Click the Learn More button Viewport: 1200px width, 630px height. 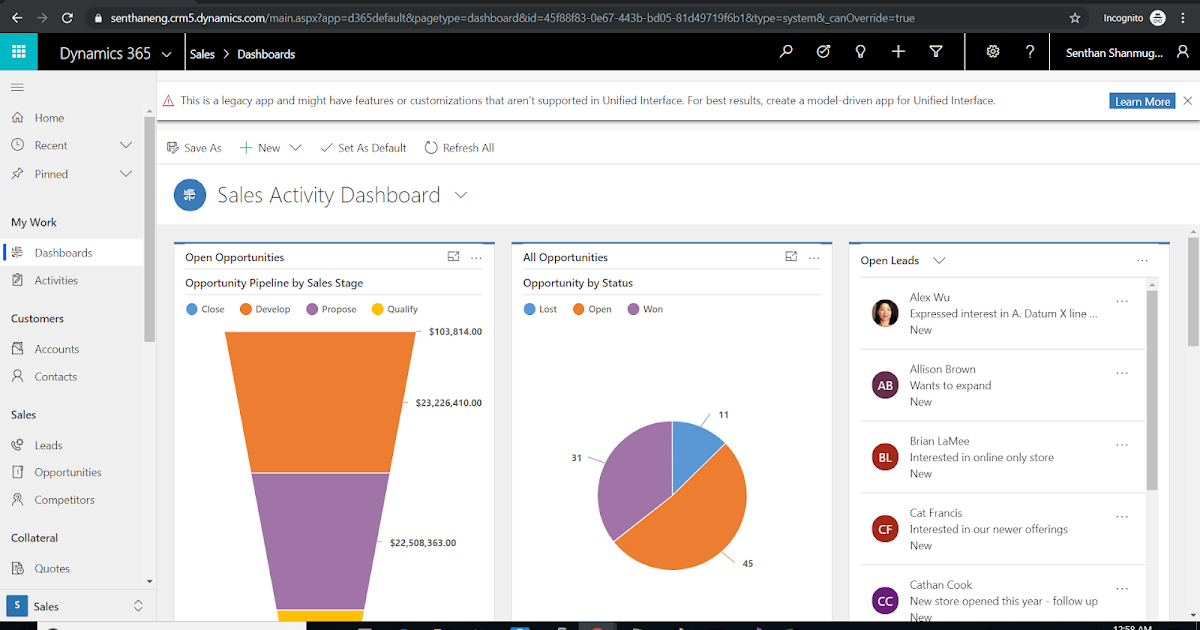(1142, 100)
